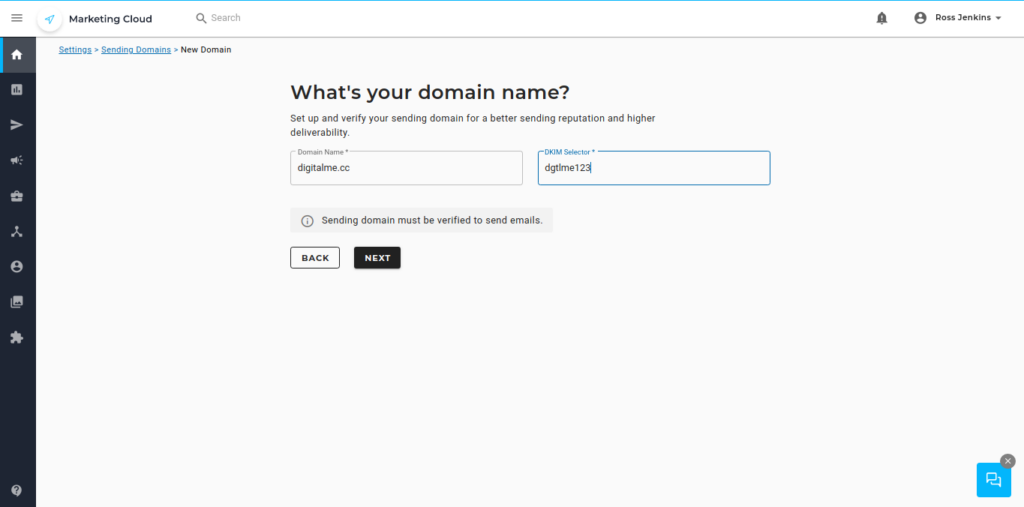Image resolution: width=1024 pixels, height=507 pixels.
Task: Navigate to Sending Domains breadcrumb link
Action: (x=136, y=50)
